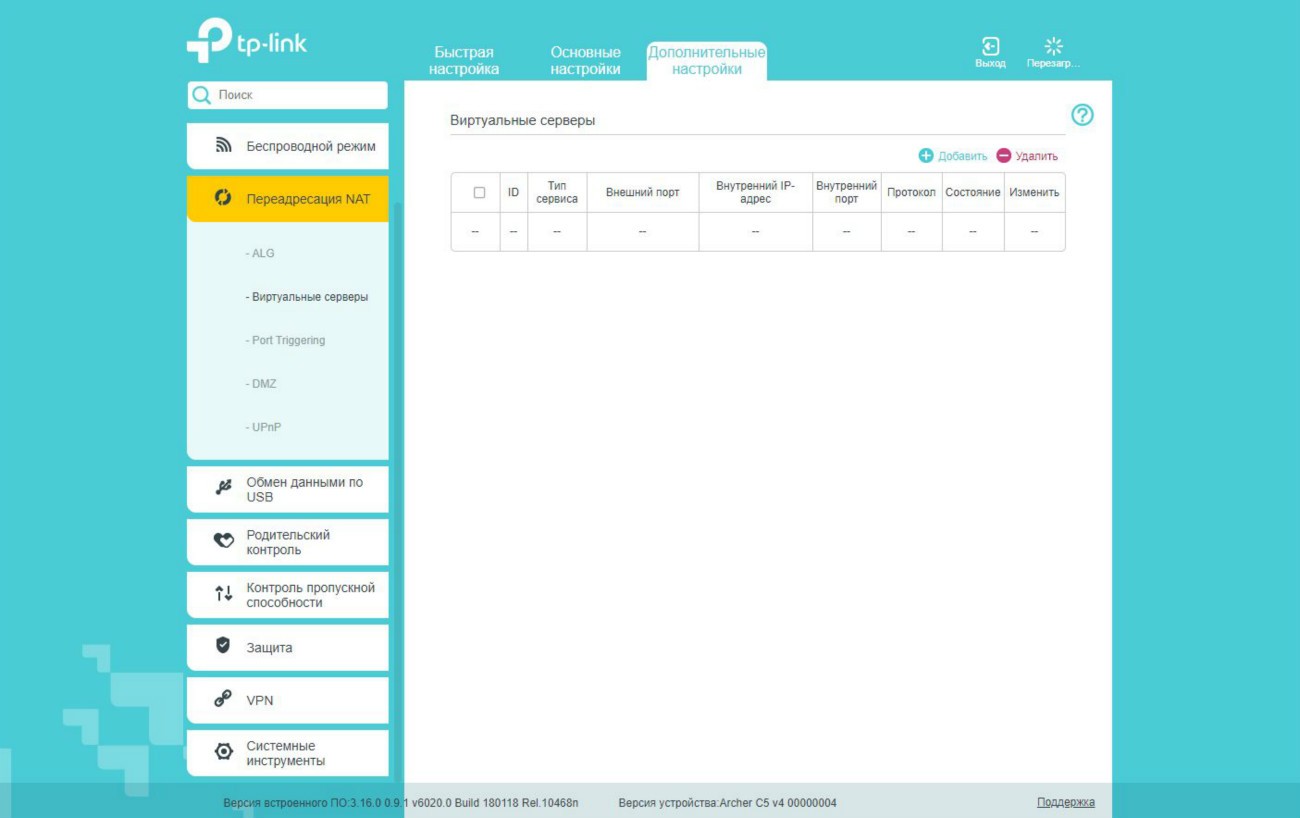Click the green plus Добавить icon
The height and width of the screenshot is (818, 1300).
(926, 156)
